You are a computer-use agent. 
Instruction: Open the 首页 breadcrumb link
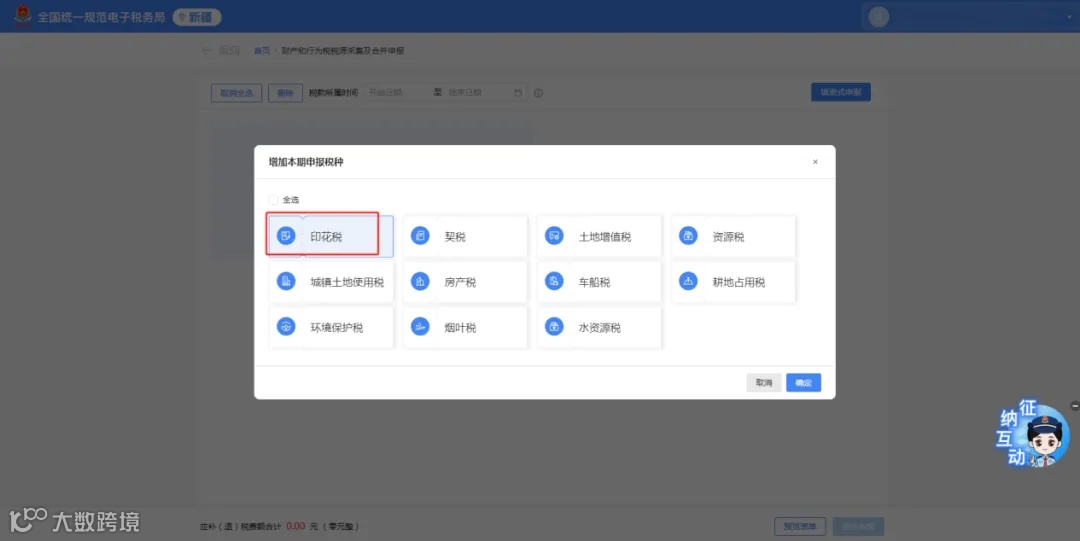click(x=262, y=51)
